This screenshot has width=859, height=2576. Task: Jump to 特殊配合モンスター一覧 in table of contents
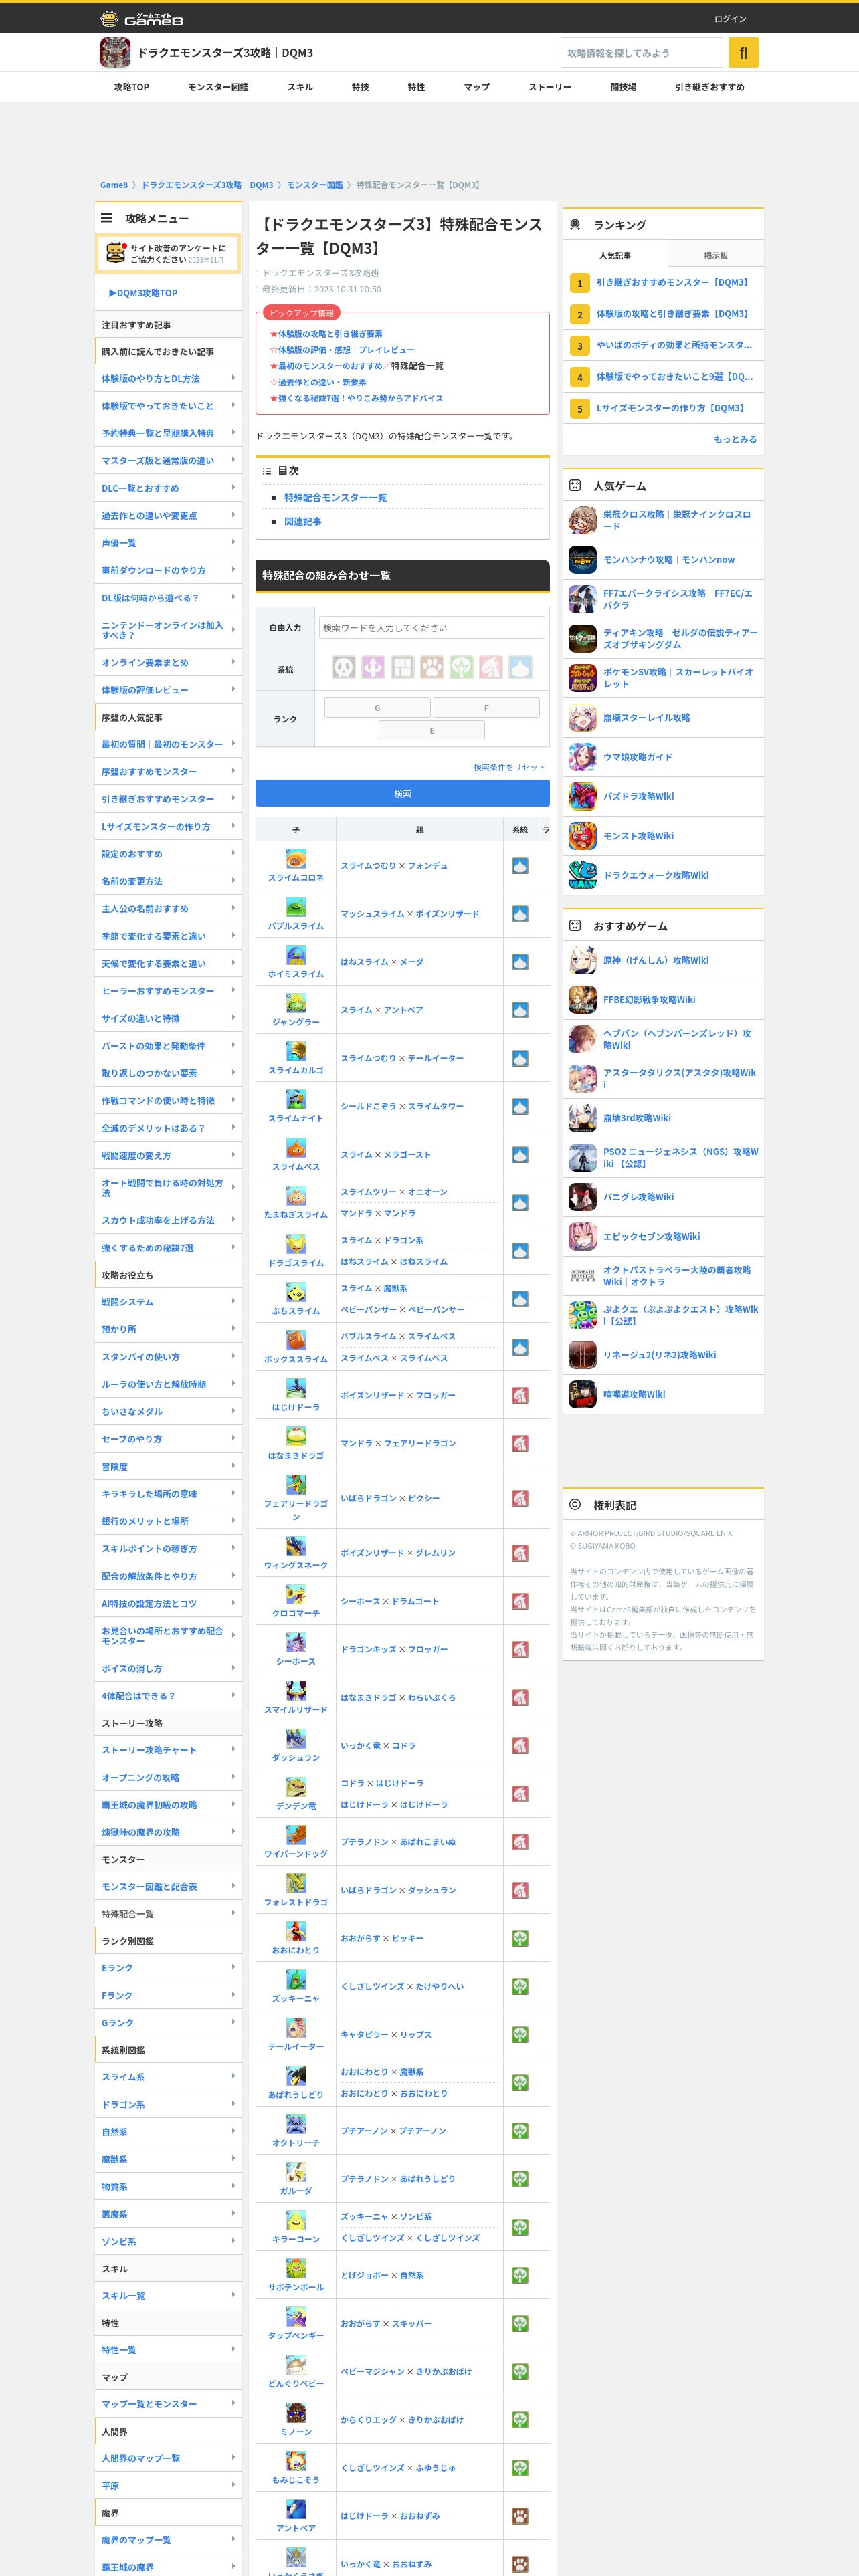pyautogui.click(x=335, y=497)
